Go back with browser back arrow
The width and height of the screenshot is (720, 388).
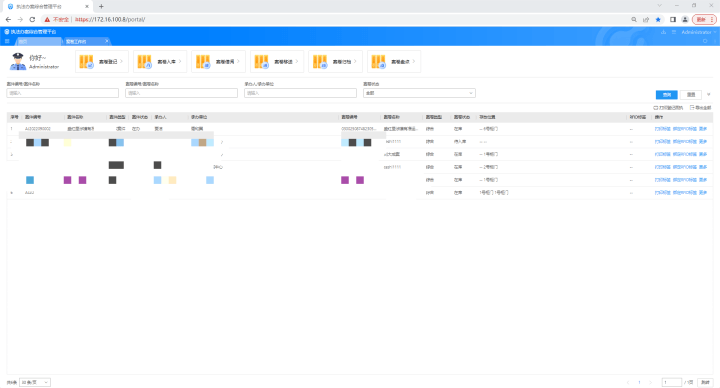click(8, 19)
